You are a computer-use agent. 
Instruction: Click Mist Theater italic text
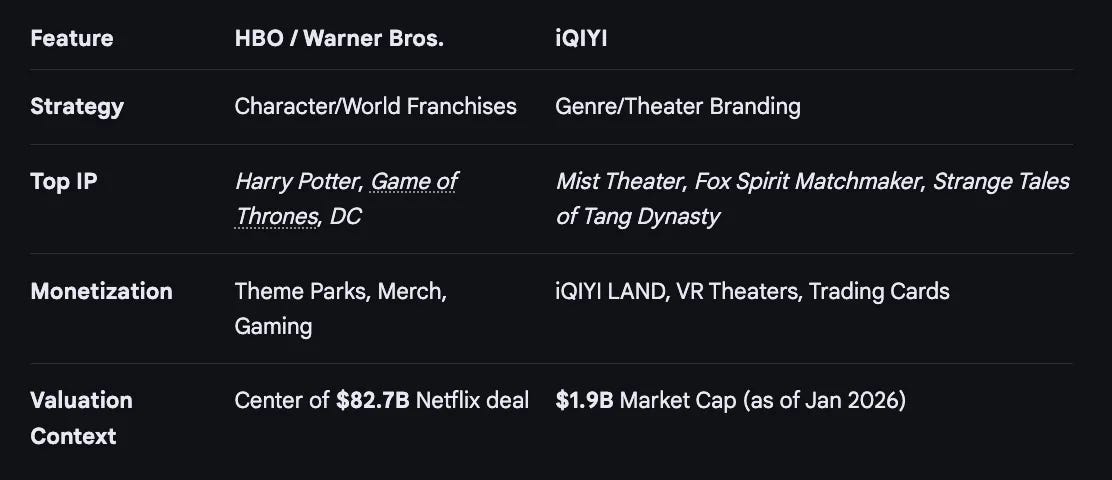(x=619, y=182)
